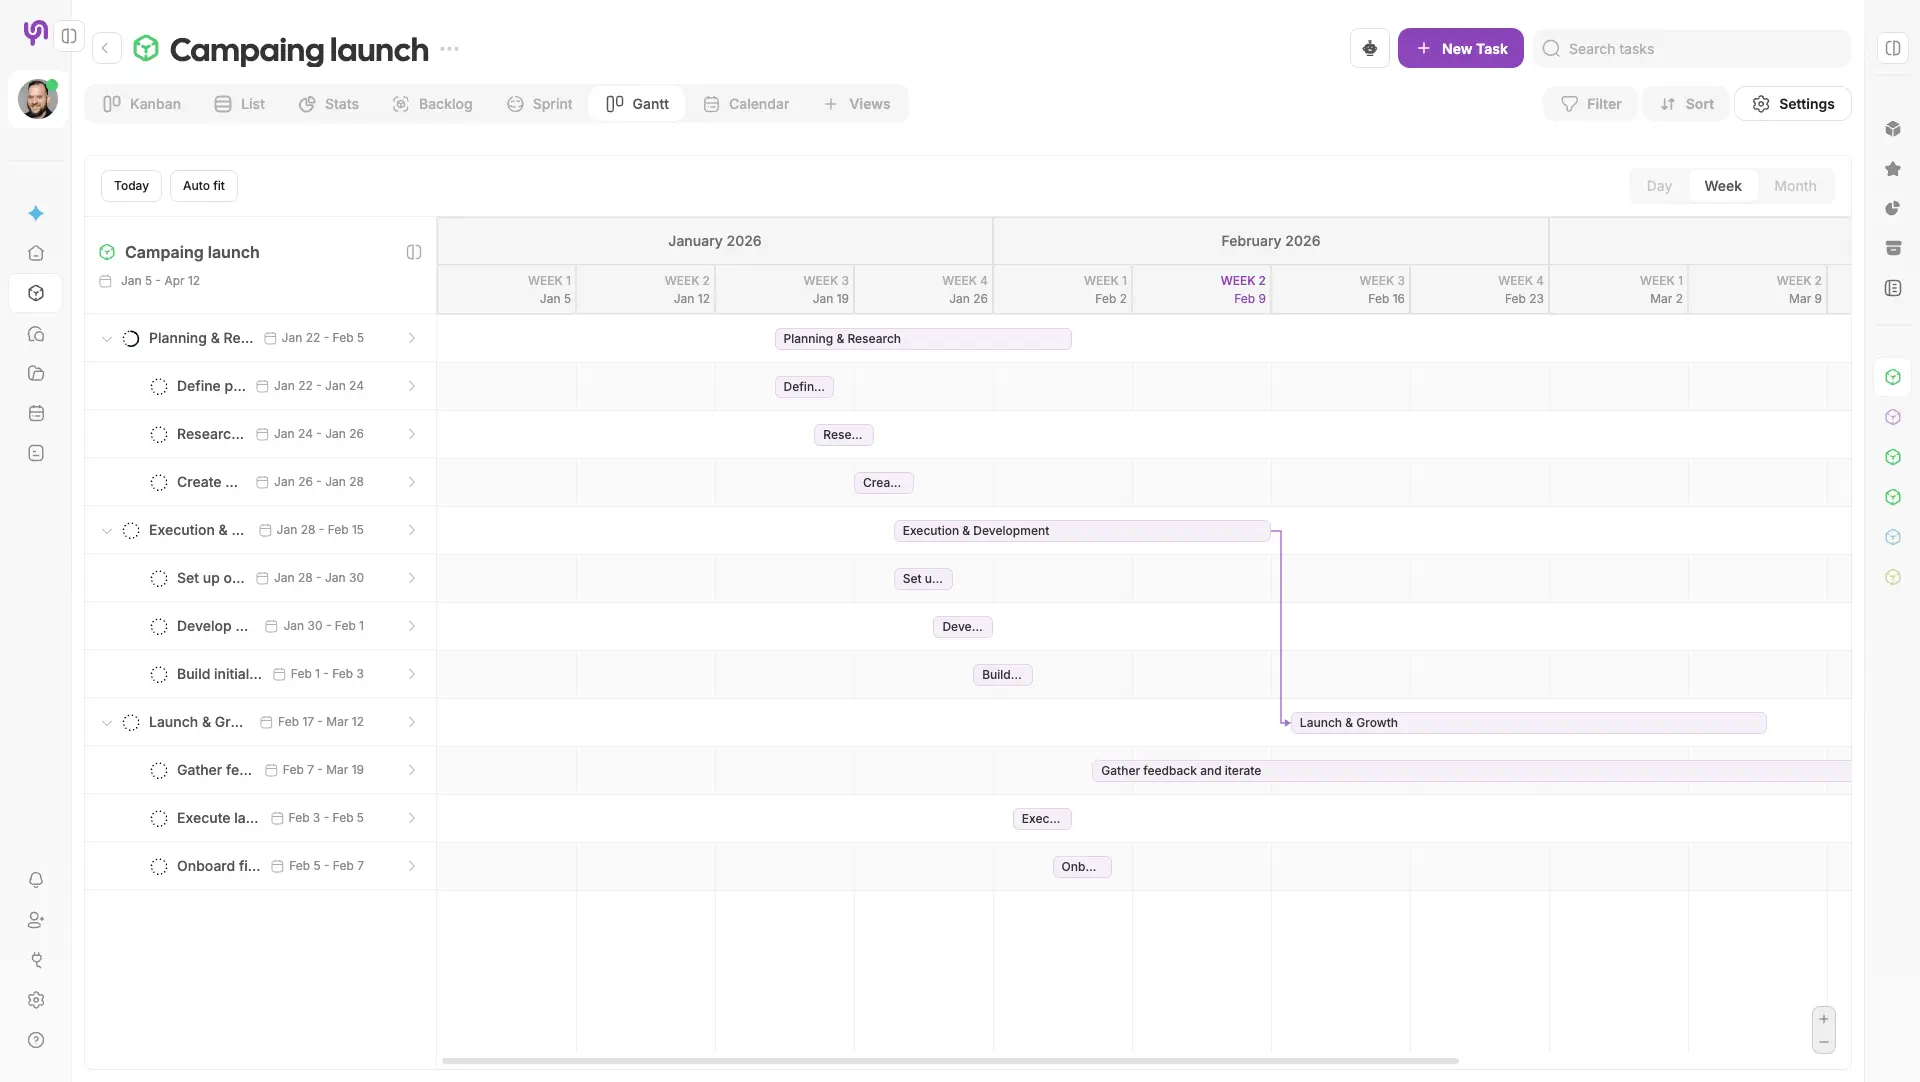Open notifications bell in sidebar

pyautogui.click(x=36, y=880)
